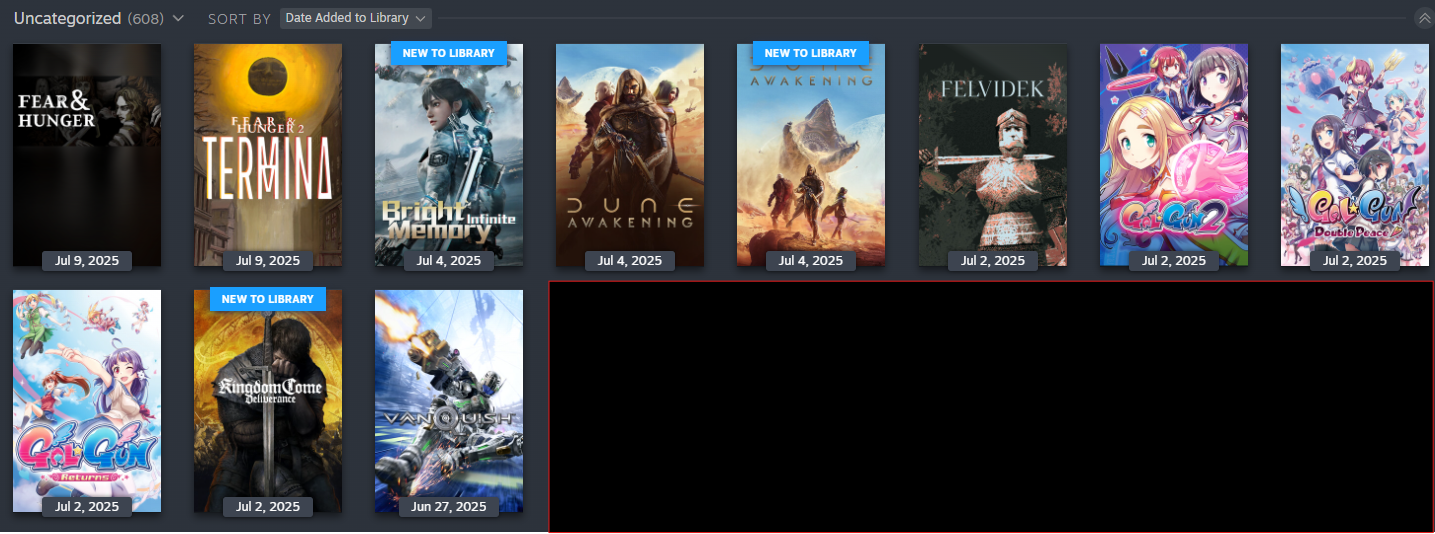The width and height of the screenshot is (1435, 534).
Task: Click Jul 2, 2025 date under Felvidek
Action: pyautogui.click(x=993, y=261)
